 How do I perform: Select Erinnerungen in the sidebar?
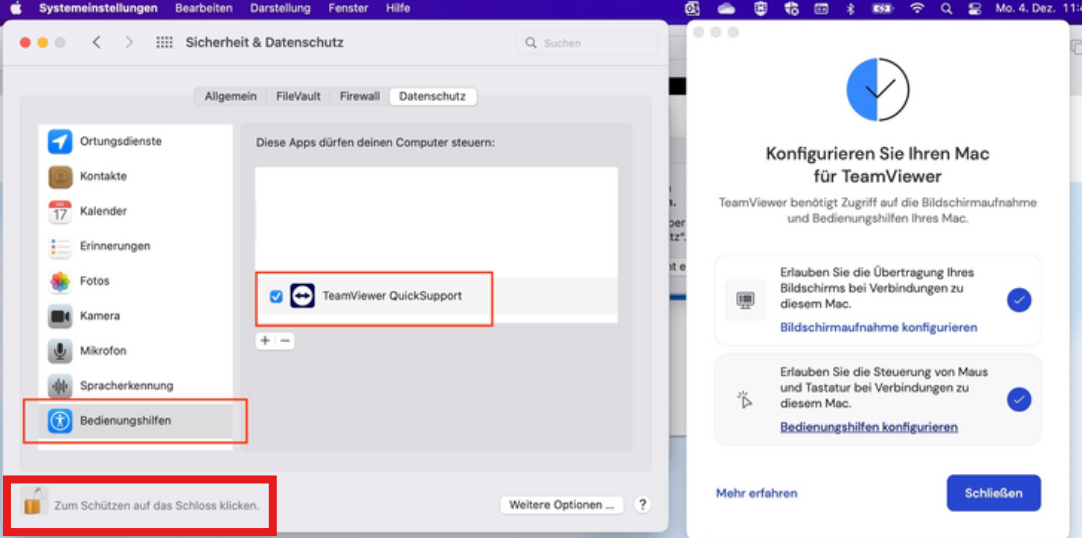tap(135, 246)
